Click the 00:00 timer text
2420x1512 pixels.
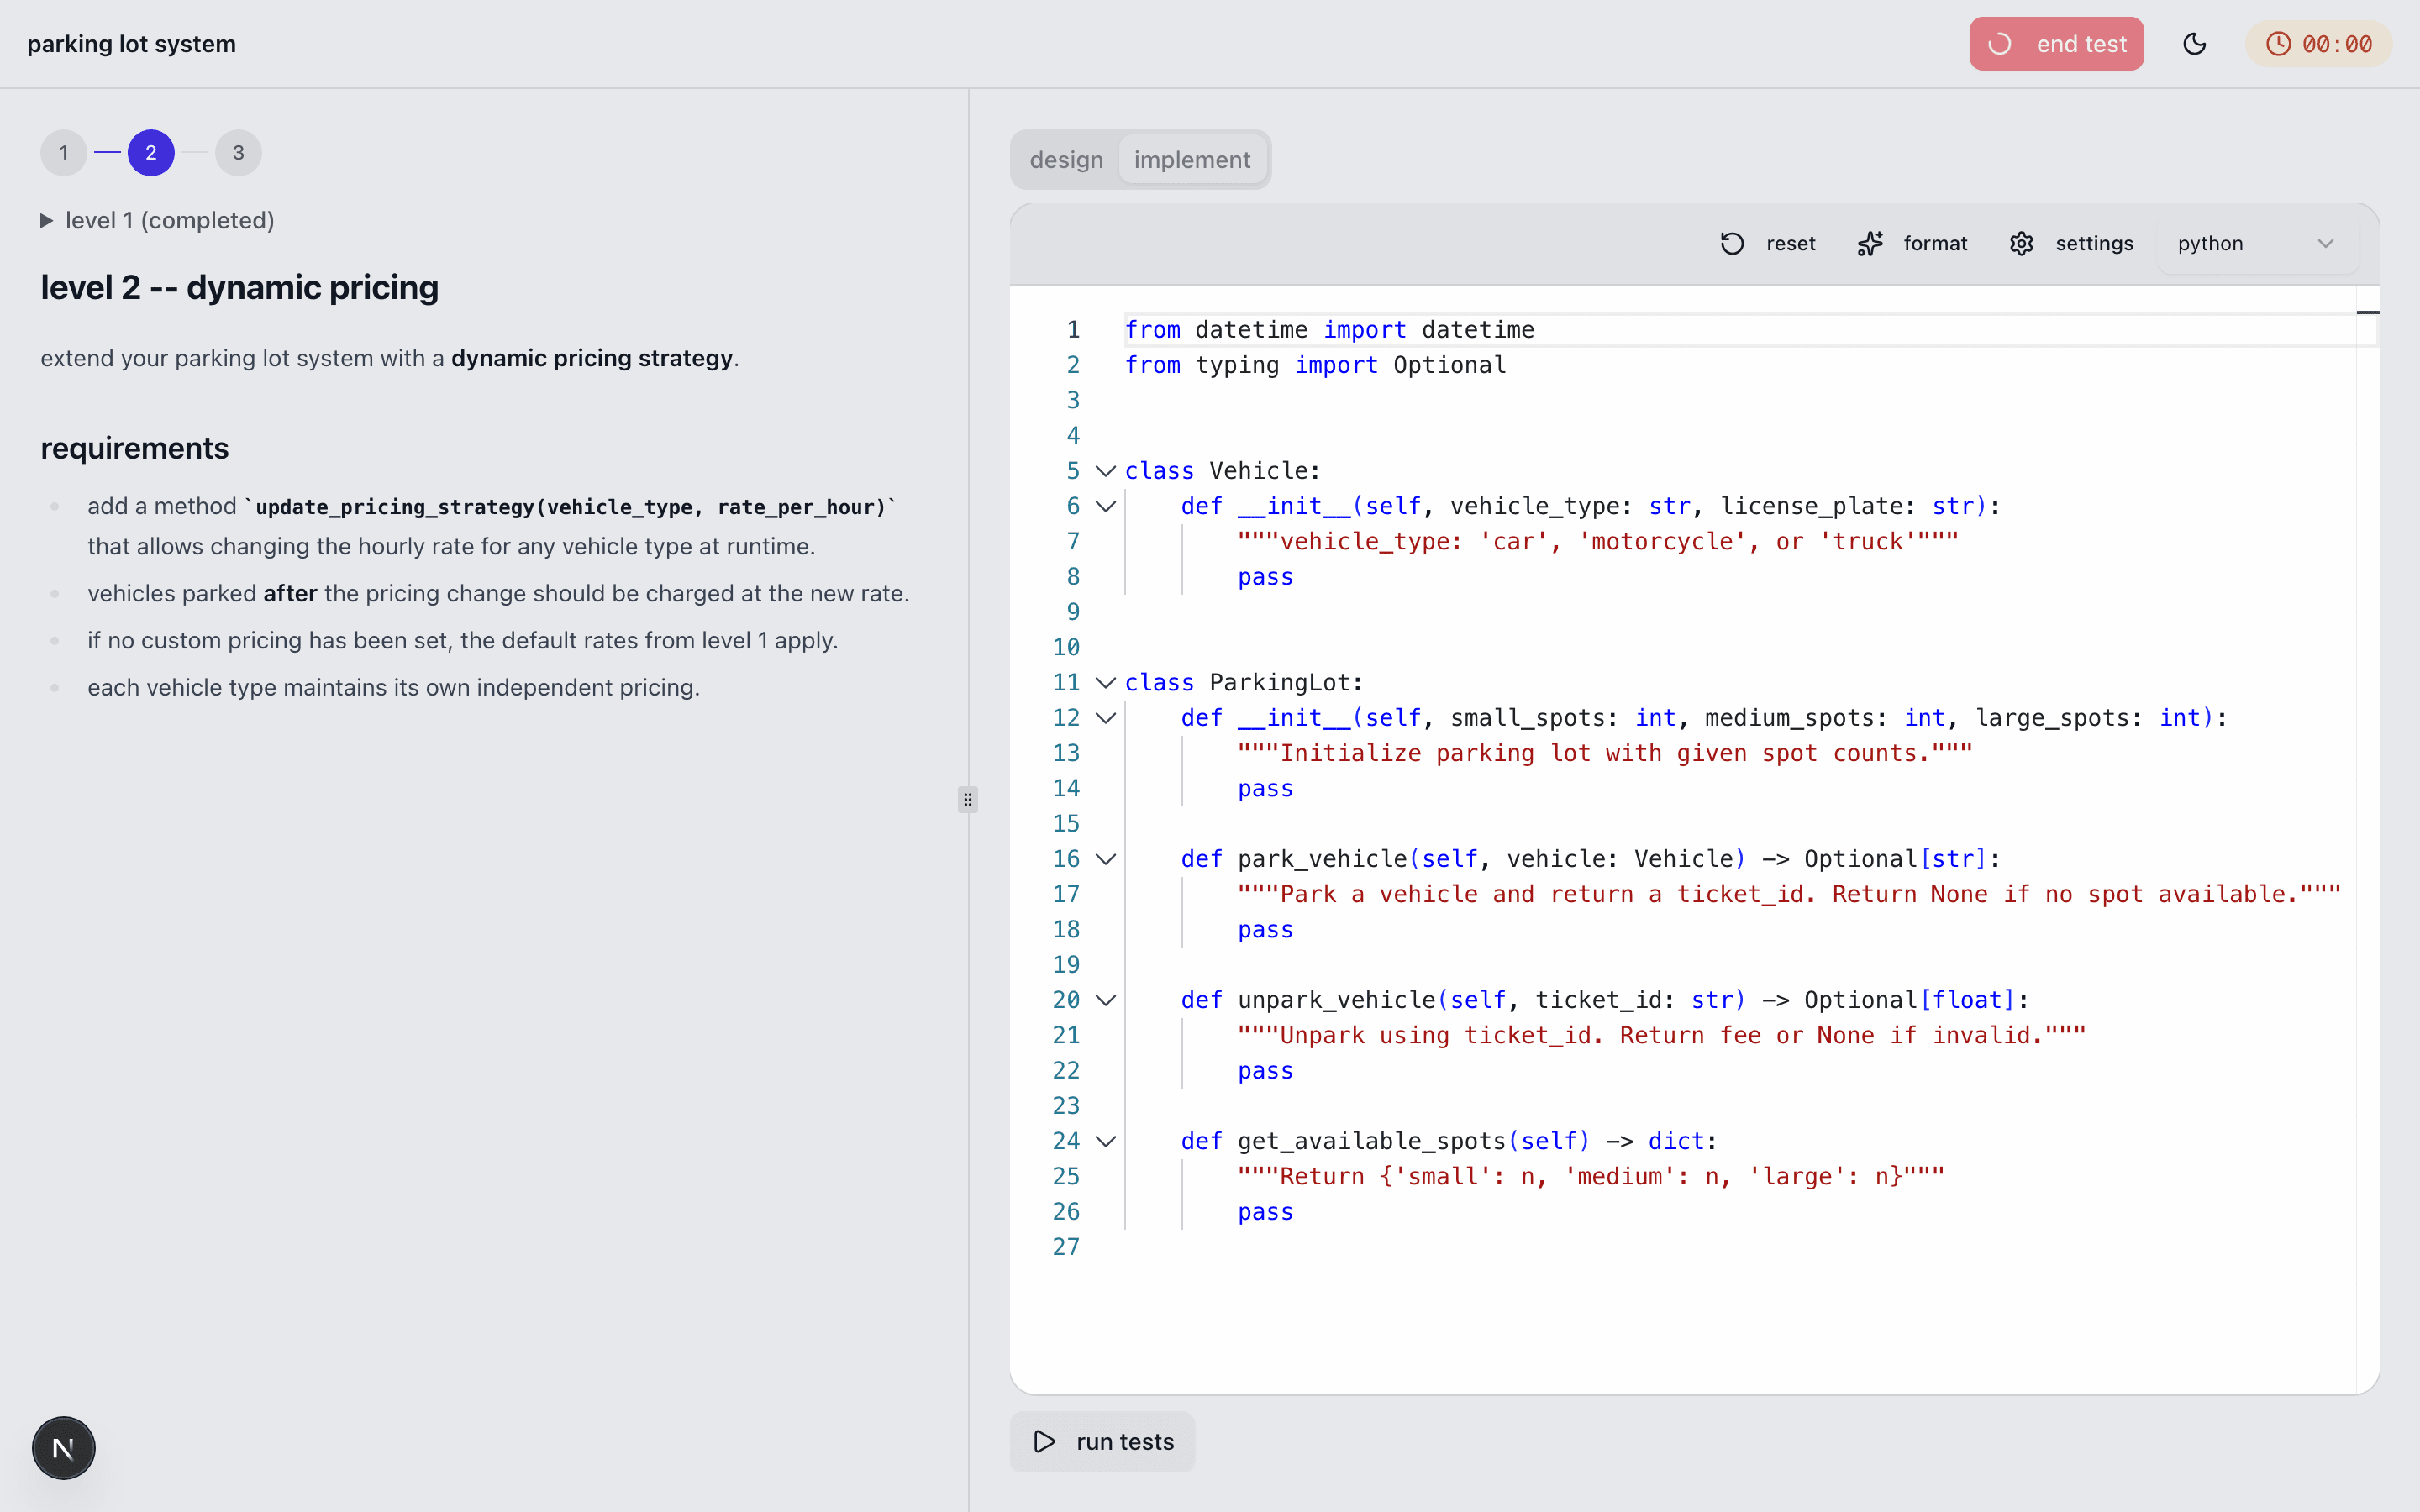coord(2337,44)
